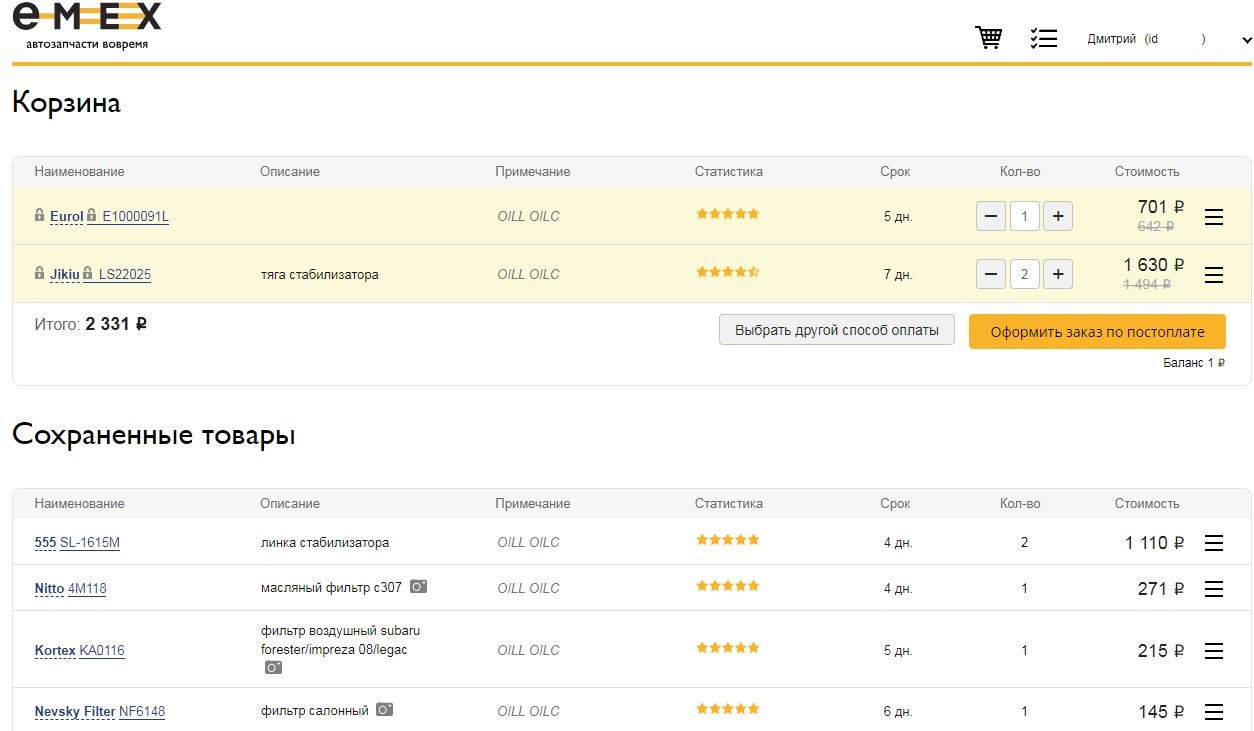This screenshot has height=731, width=1254.
Task: Open the 555 brand link
Action: tap(45, 543)
